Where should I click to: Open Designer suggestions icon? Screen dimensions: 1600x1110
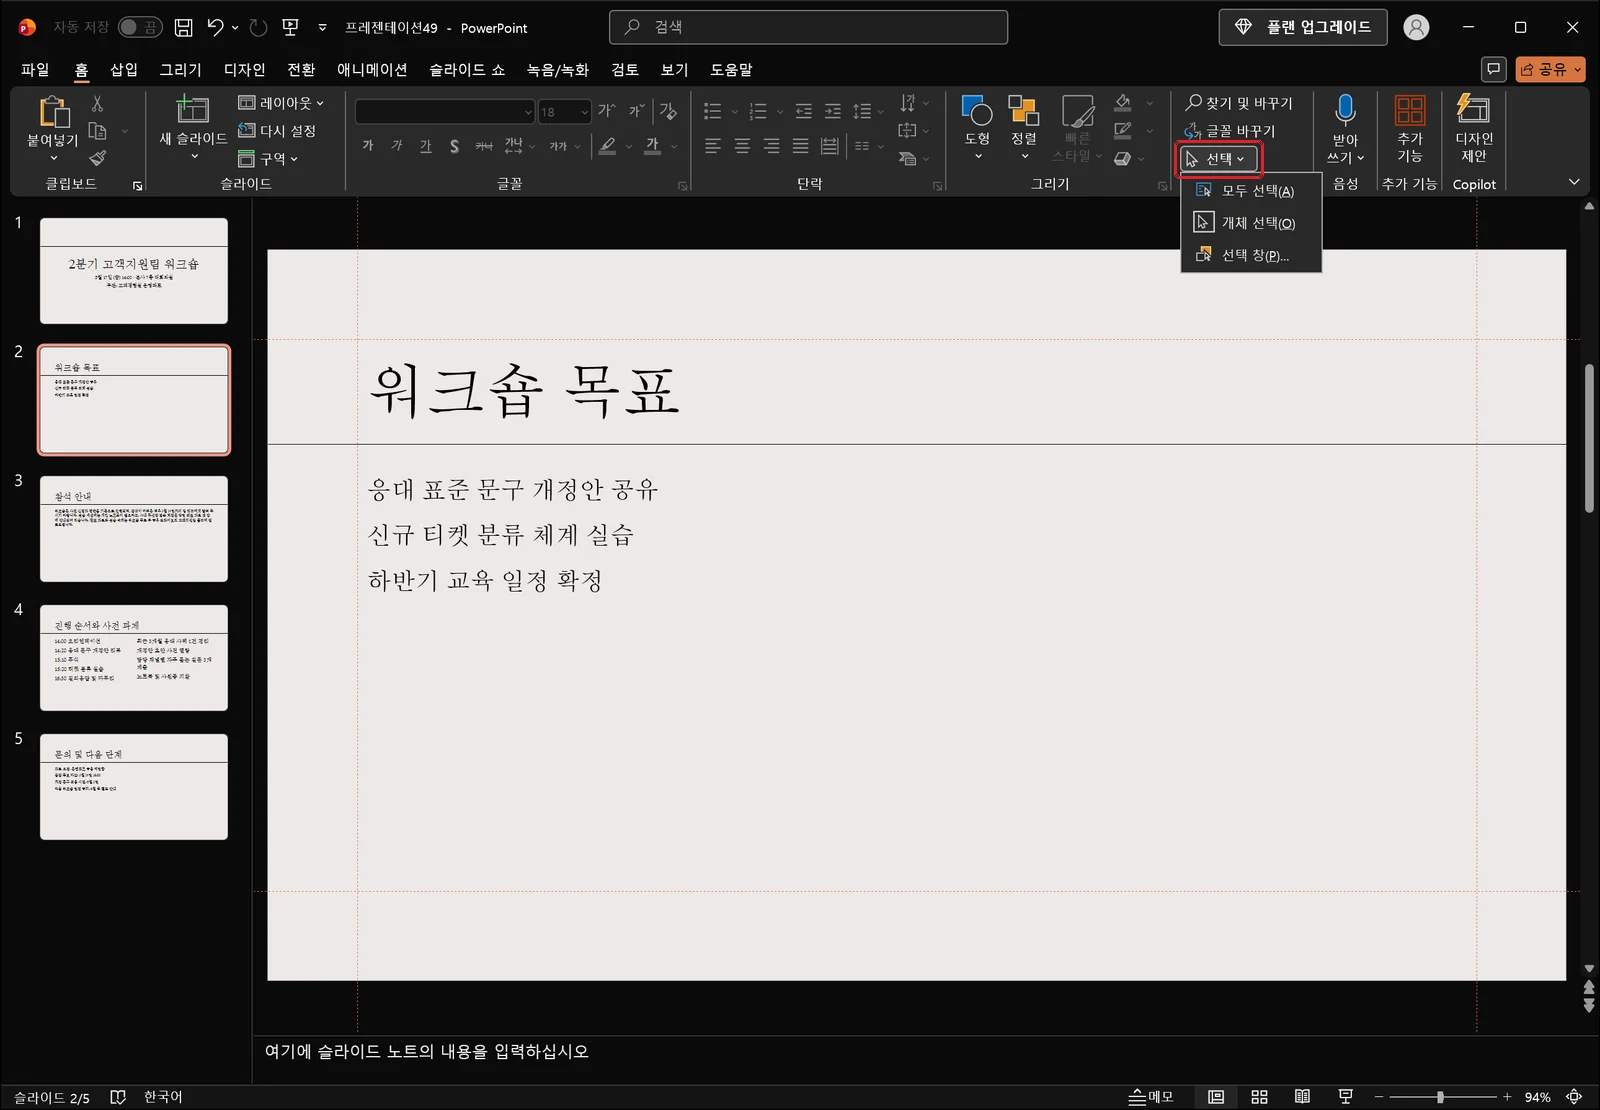click(1473, 109)
